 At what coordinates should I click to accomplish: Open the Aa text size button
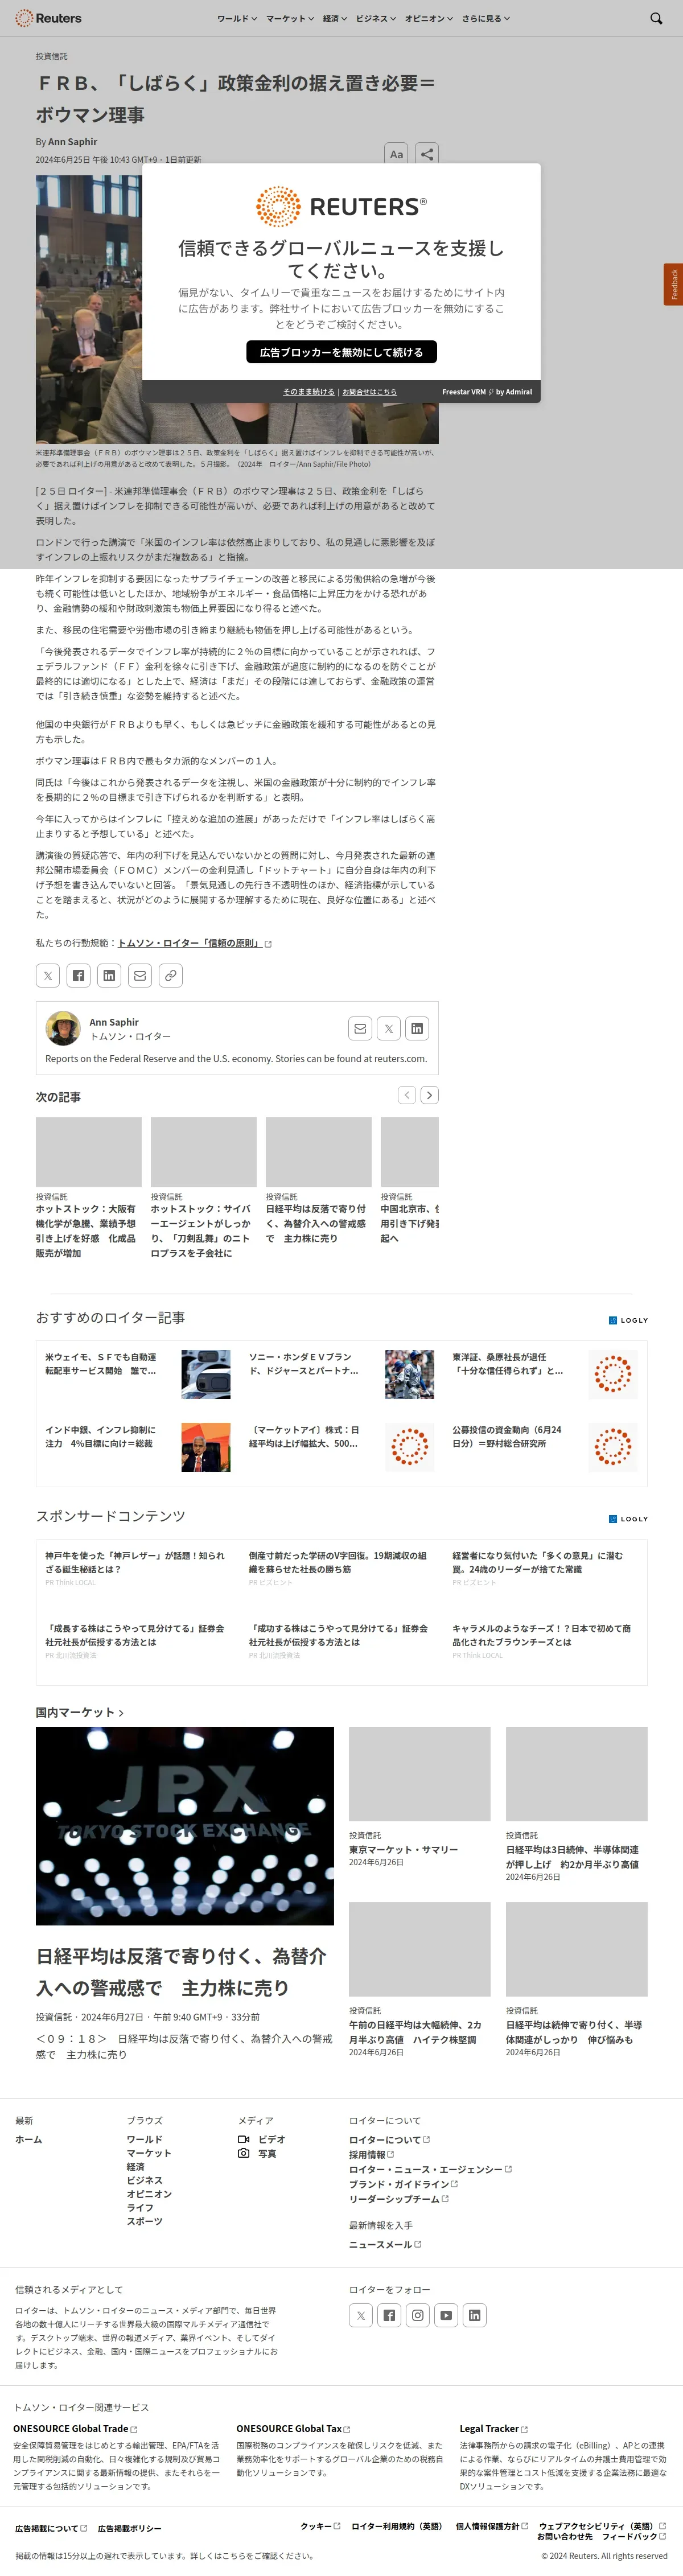[x=397, y=154]
